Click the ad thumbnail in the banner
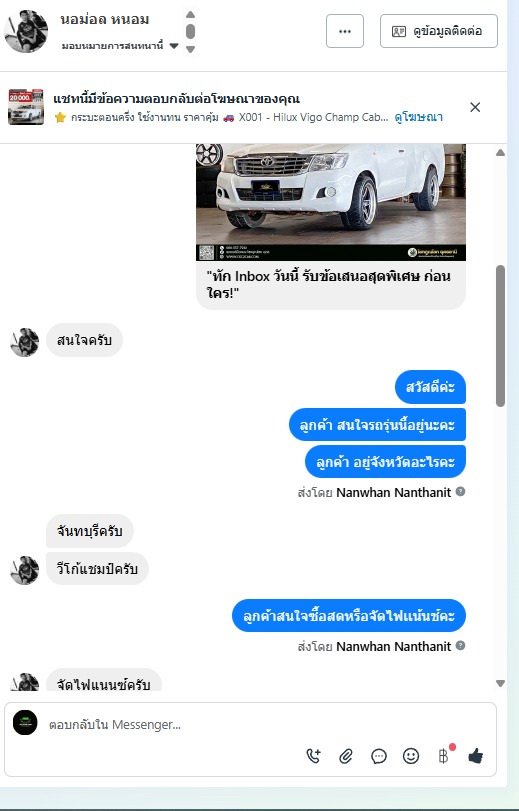519x811 pixels. pyautogui.click(x=26, y=107)
